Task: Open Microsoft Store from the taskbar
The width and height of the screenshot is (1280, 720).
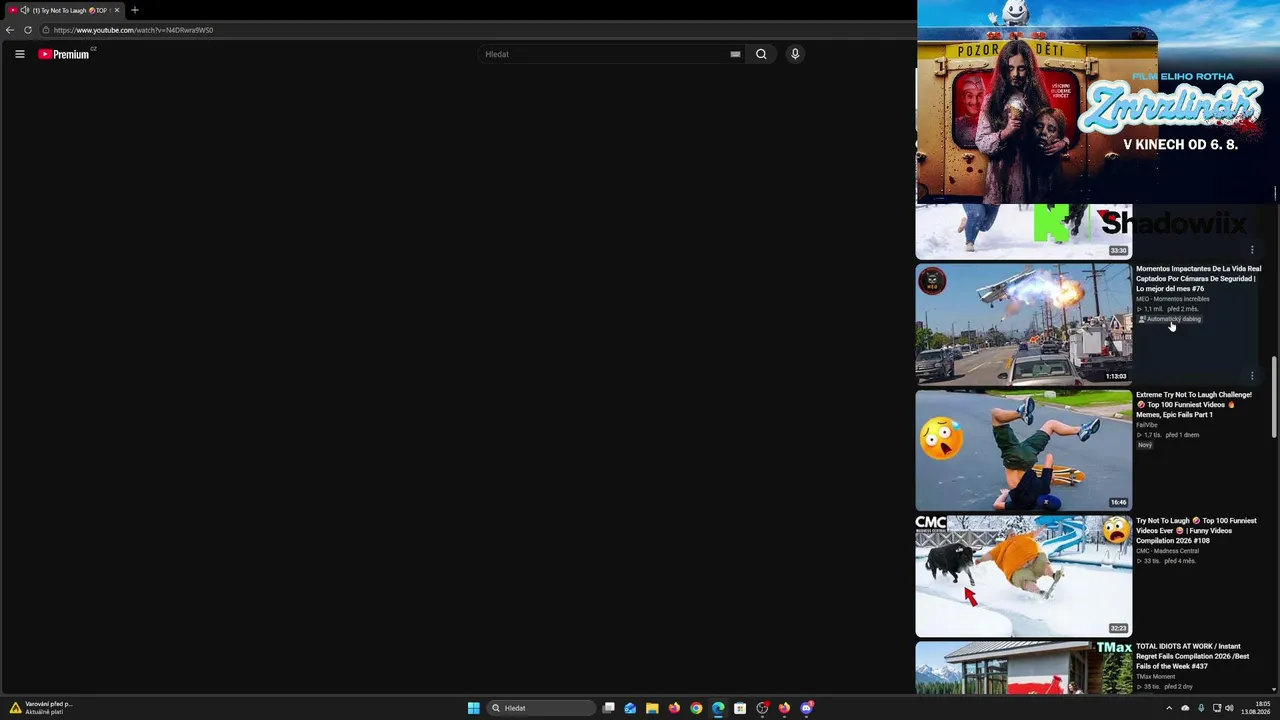Action: (x=740, y=708)
